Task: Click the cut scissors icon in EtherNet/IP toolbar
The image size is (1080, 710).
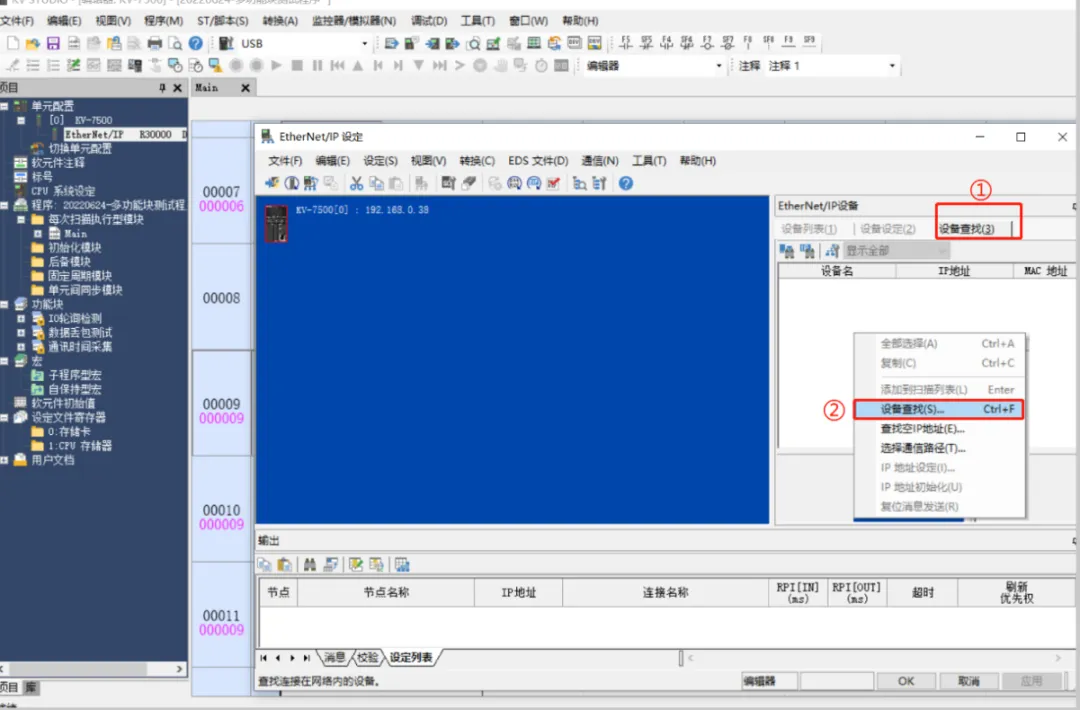Action: pyautogui.click(x=356, y=183)
